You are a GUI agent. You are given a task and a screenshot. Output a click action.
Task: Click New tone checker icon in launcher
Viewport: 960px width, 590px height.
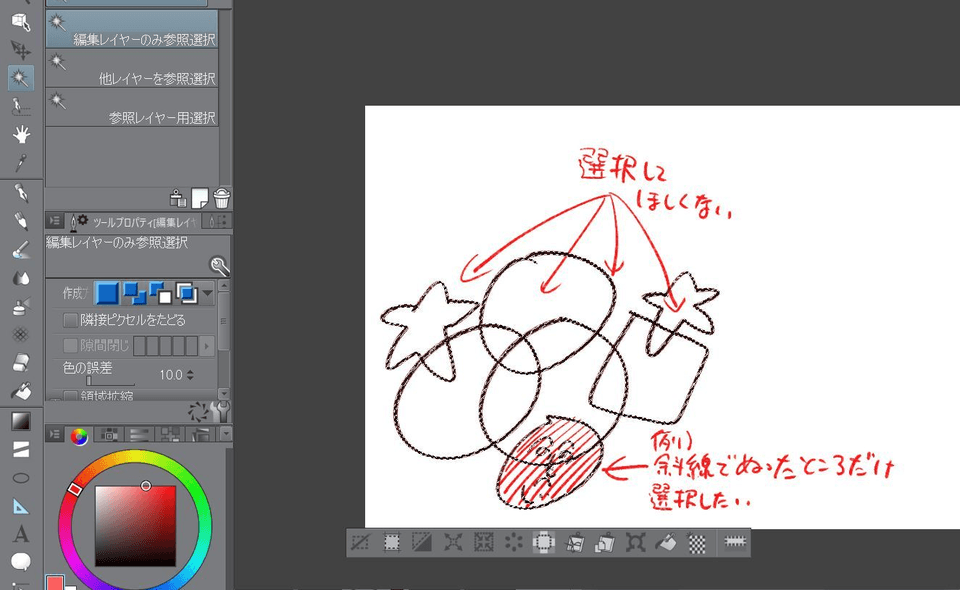coord(697,542)
